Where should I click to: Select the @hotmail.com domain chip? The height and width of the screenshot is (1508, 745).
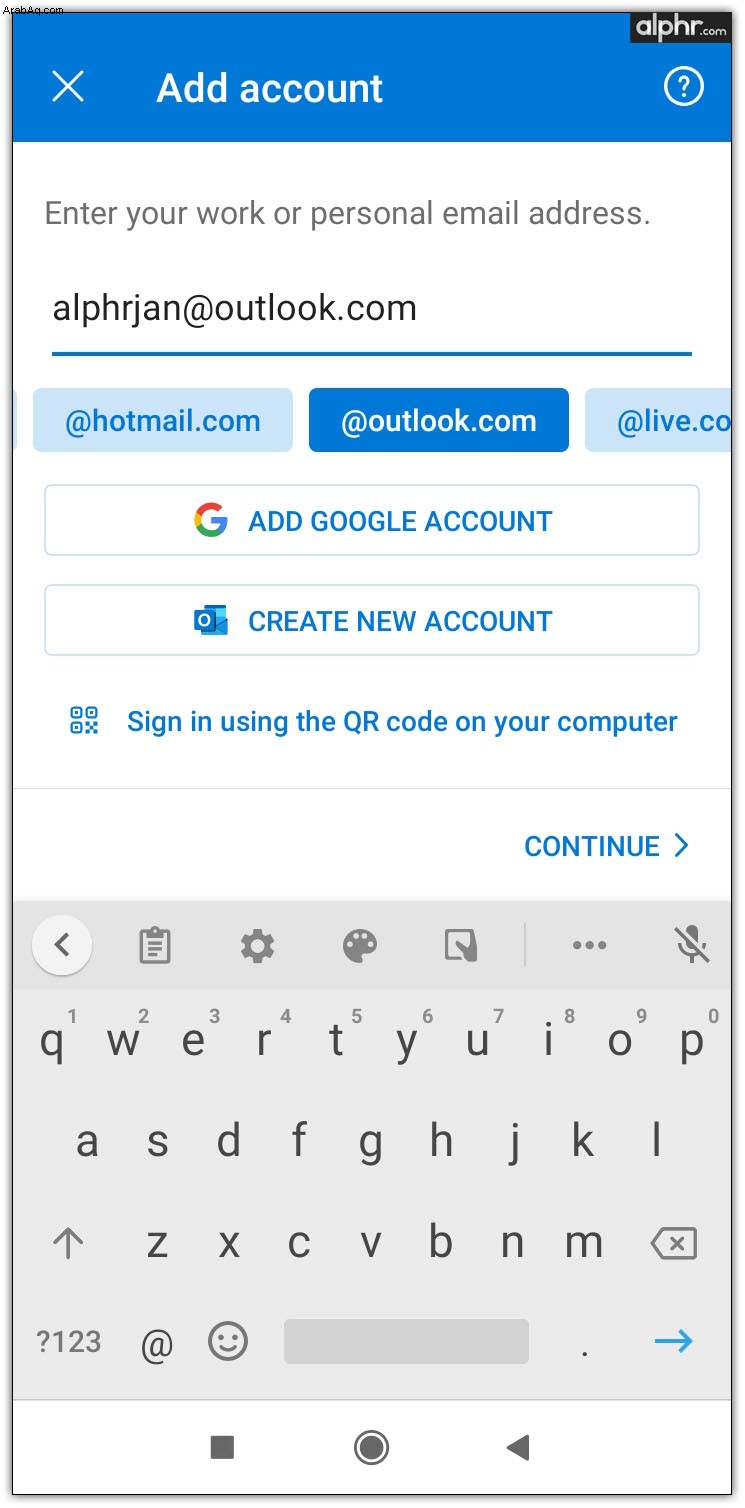[163, 421]
